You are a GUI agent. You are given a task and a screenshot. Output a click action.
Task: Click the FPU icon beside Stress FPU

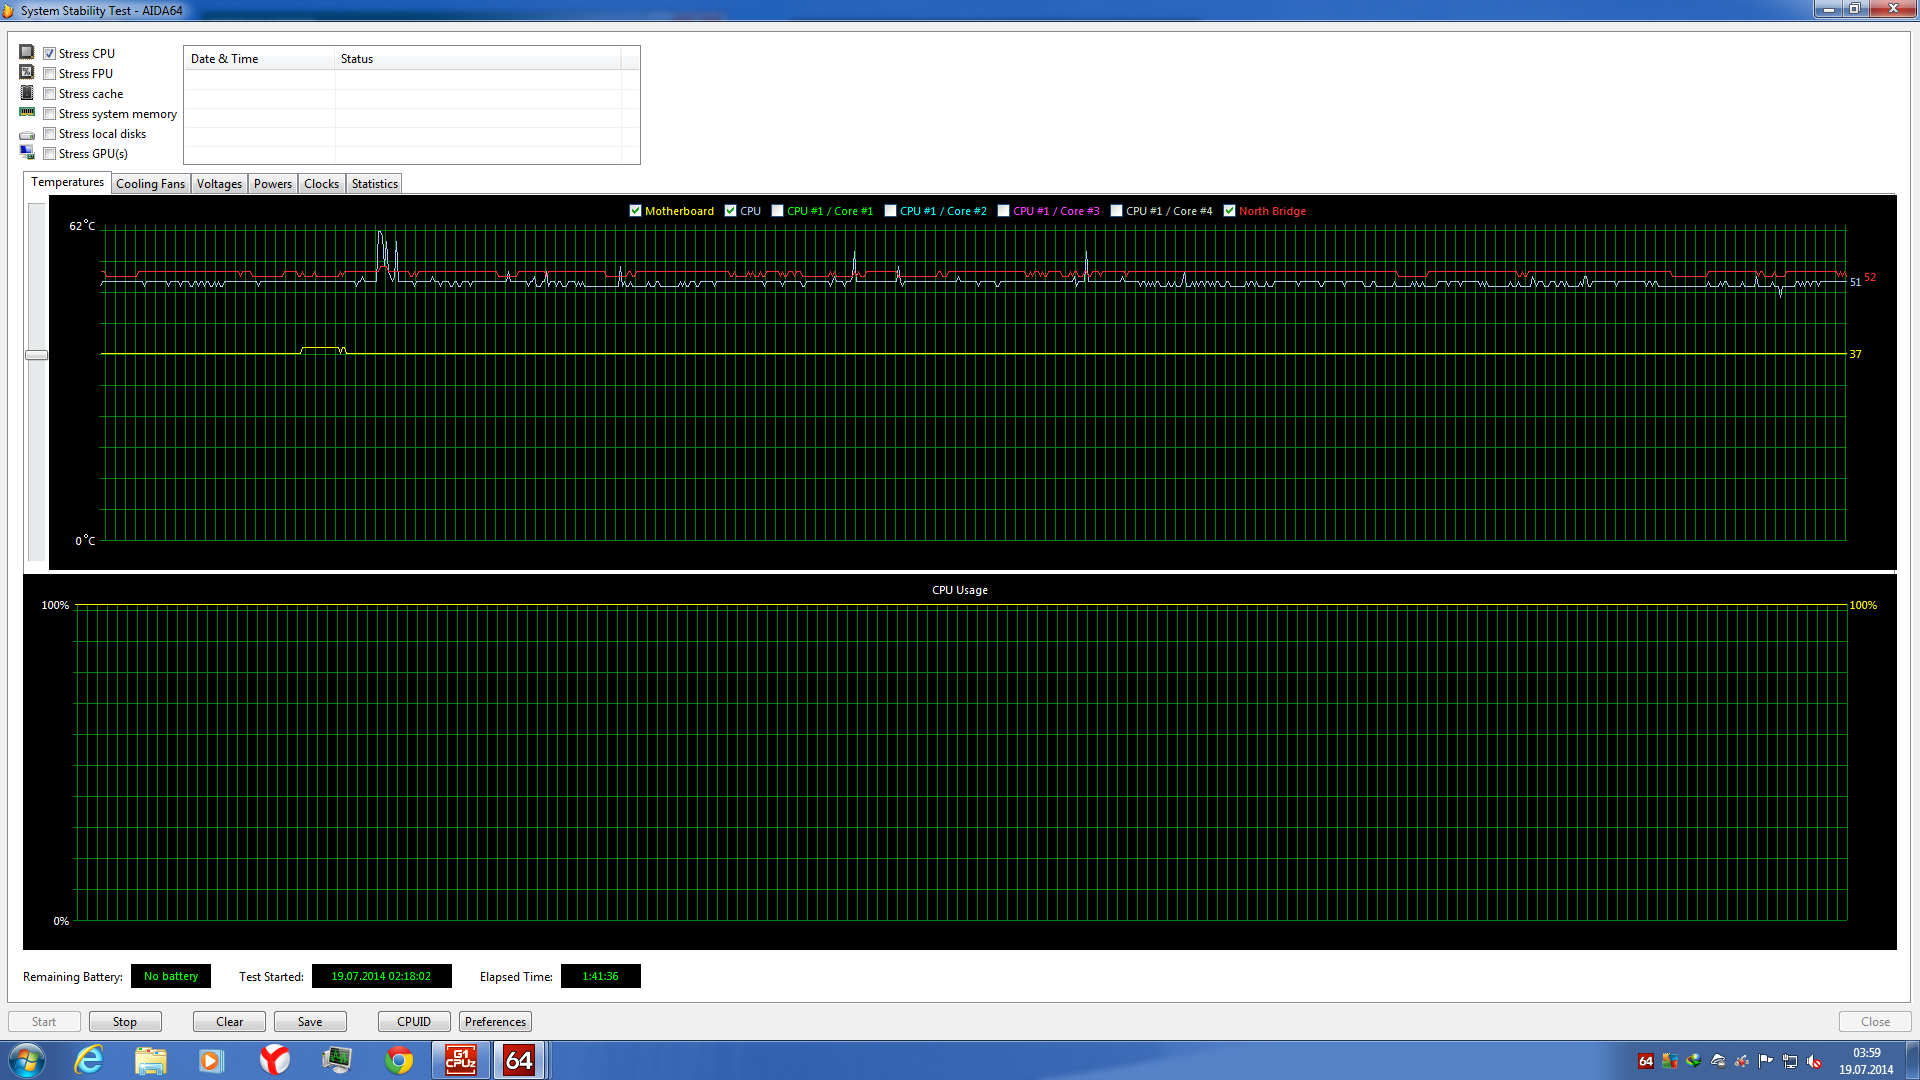[27, 72]
